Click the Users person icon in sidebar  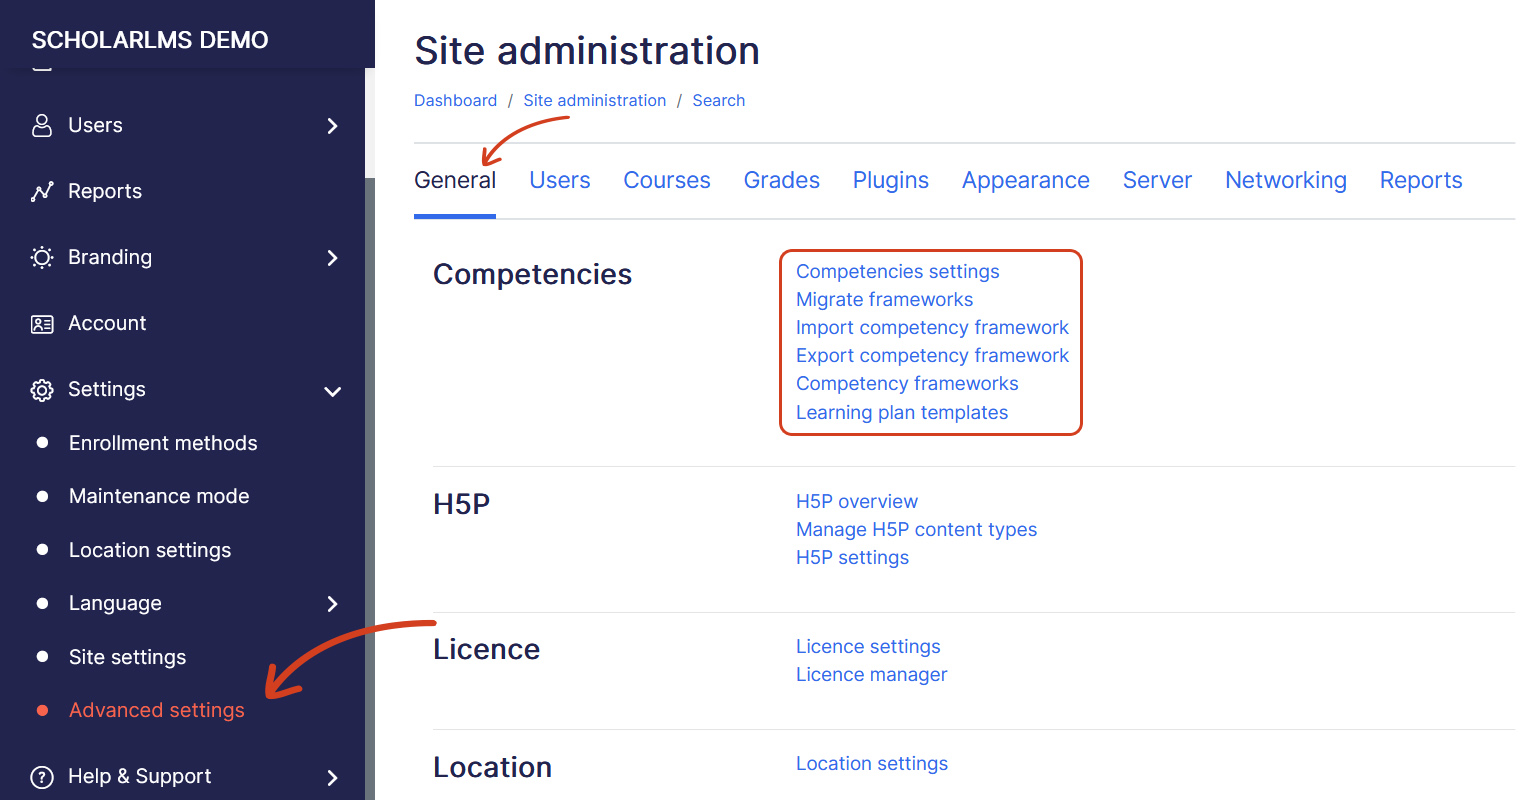point(42,125)
